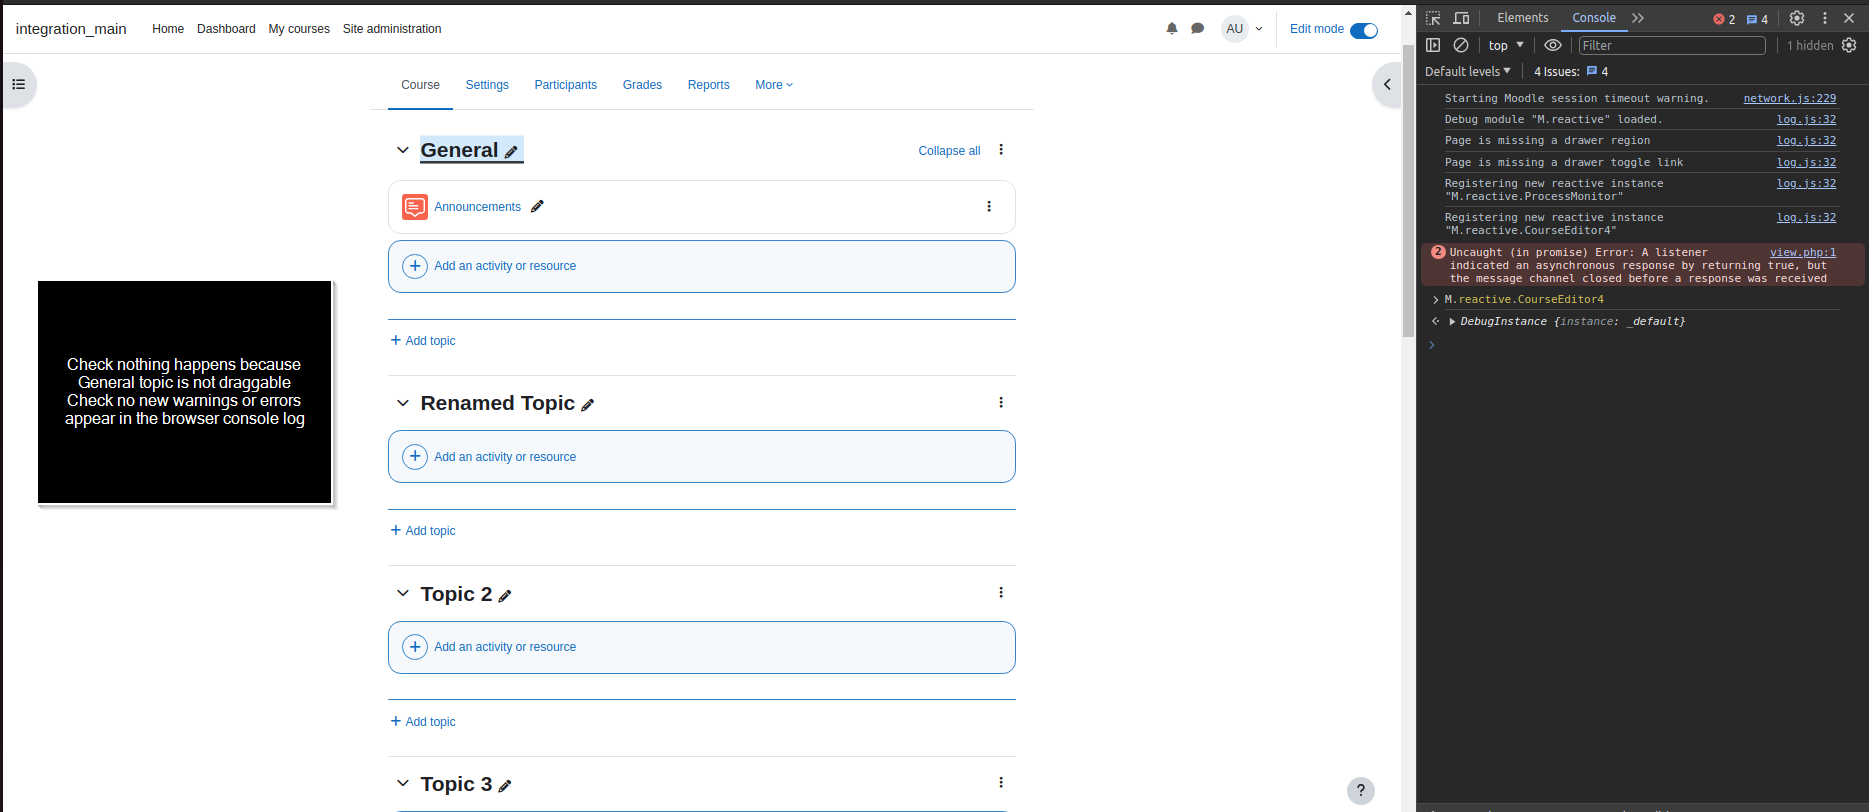The width and height of the screenshot is (1869, 812).
Task: Click the console live expression eye icon
Action: tap(1553, 45)
